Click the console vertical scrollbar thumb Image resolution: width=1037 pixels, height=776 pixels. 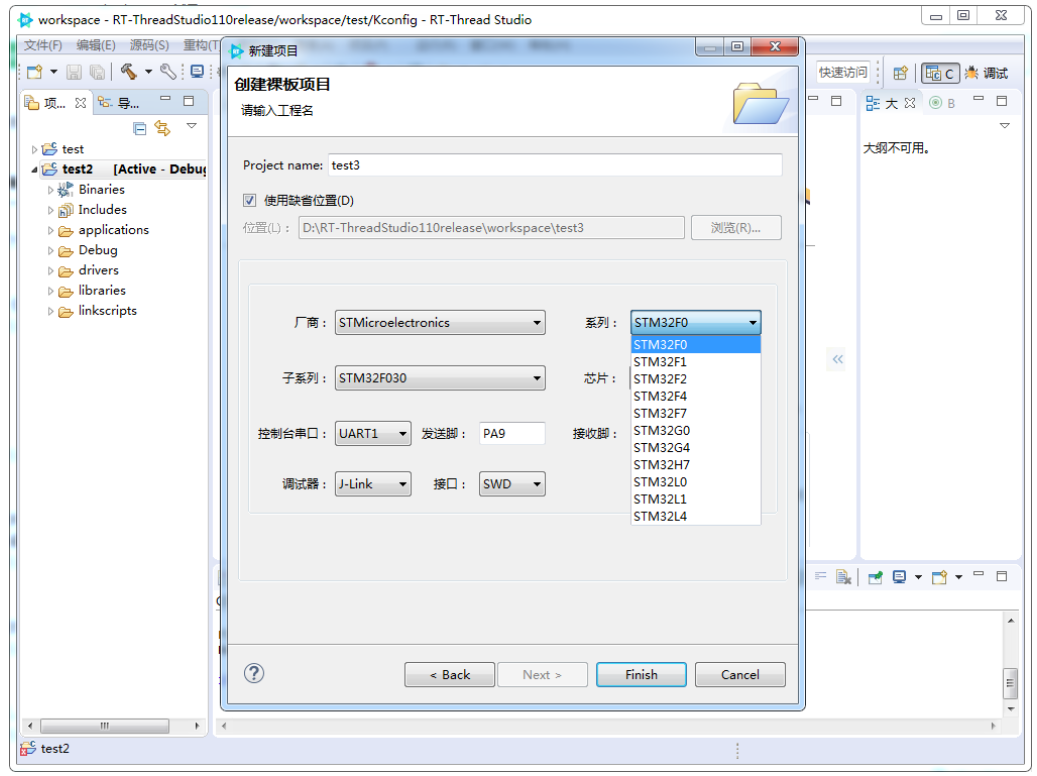coord(1010,683)
